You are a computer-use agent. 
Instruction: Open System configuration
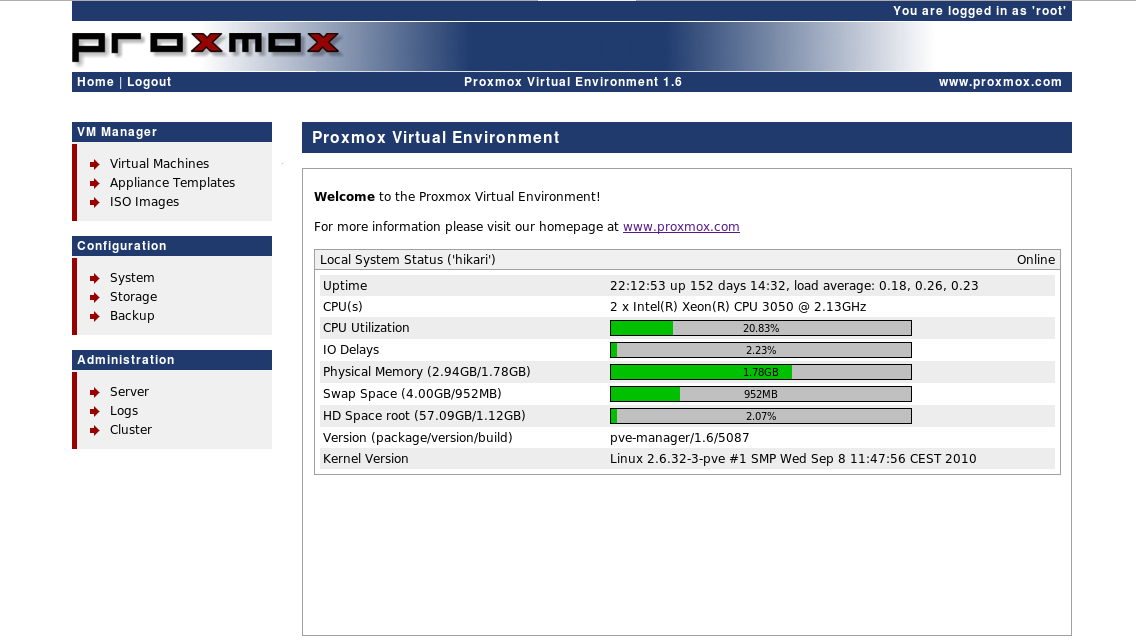132,278
